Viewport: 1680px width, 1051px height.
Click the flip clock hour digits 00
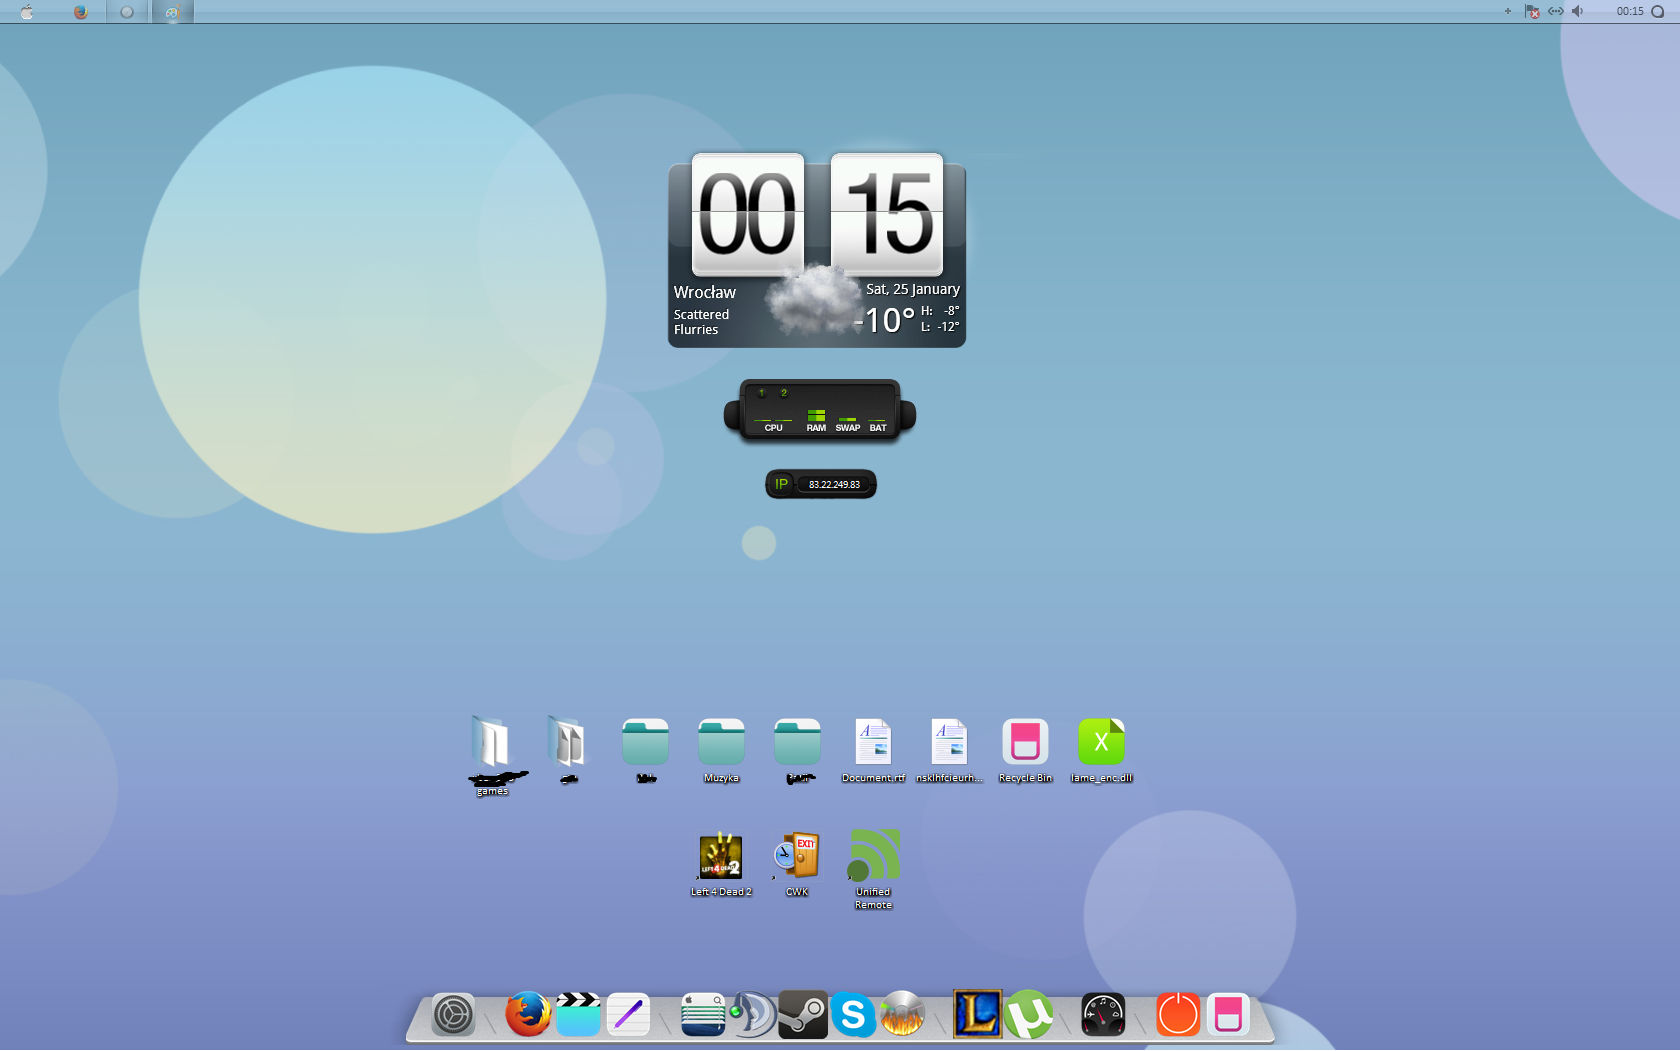click(x=747, y=214)
